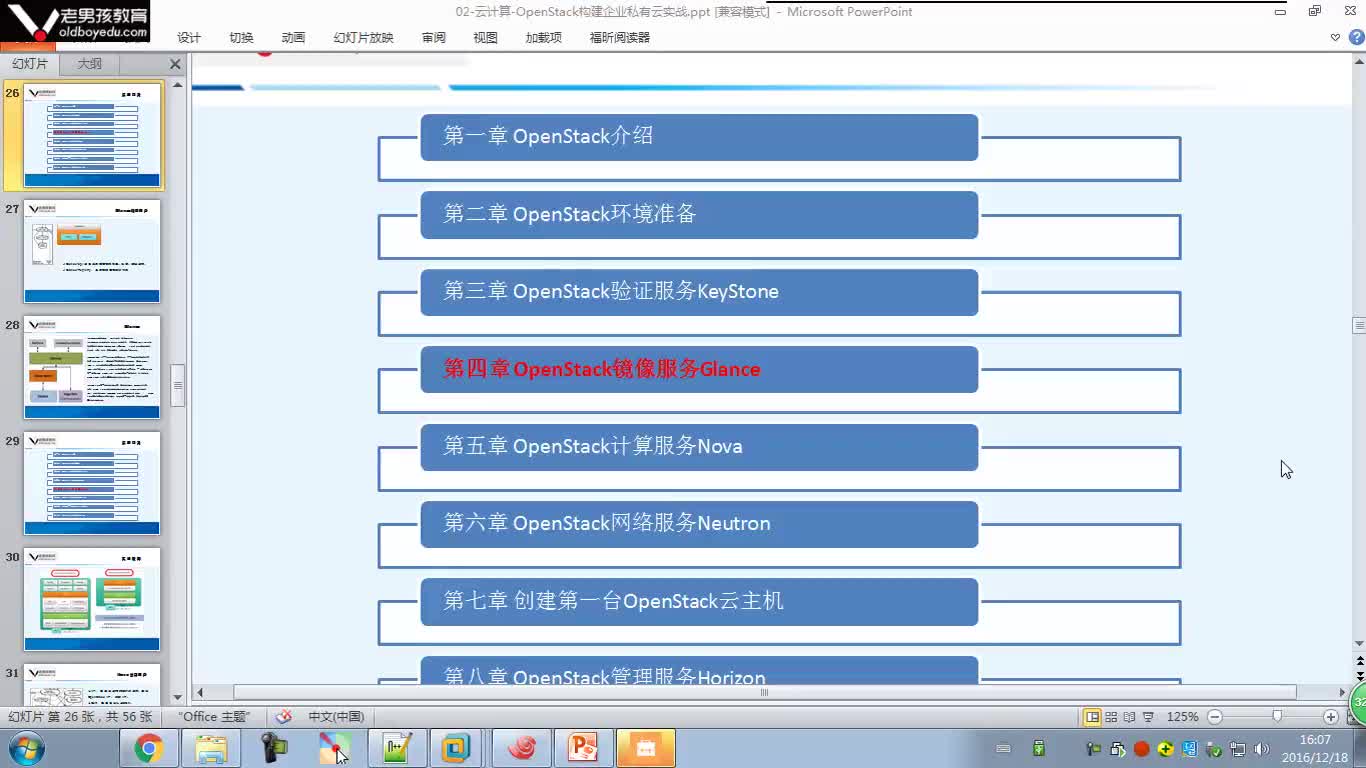Select the 大纲 tab in the slides pane
Viewport: 1366px width, 768px height.
89,63
